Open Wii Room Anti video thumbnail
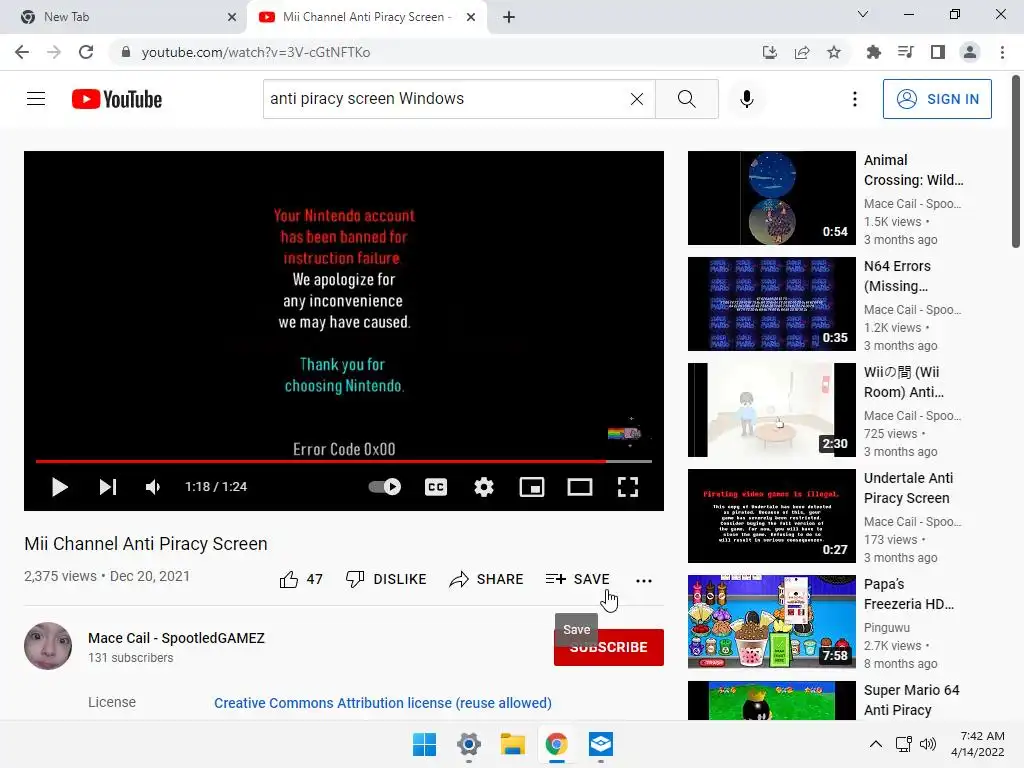 tap(771, 410)
